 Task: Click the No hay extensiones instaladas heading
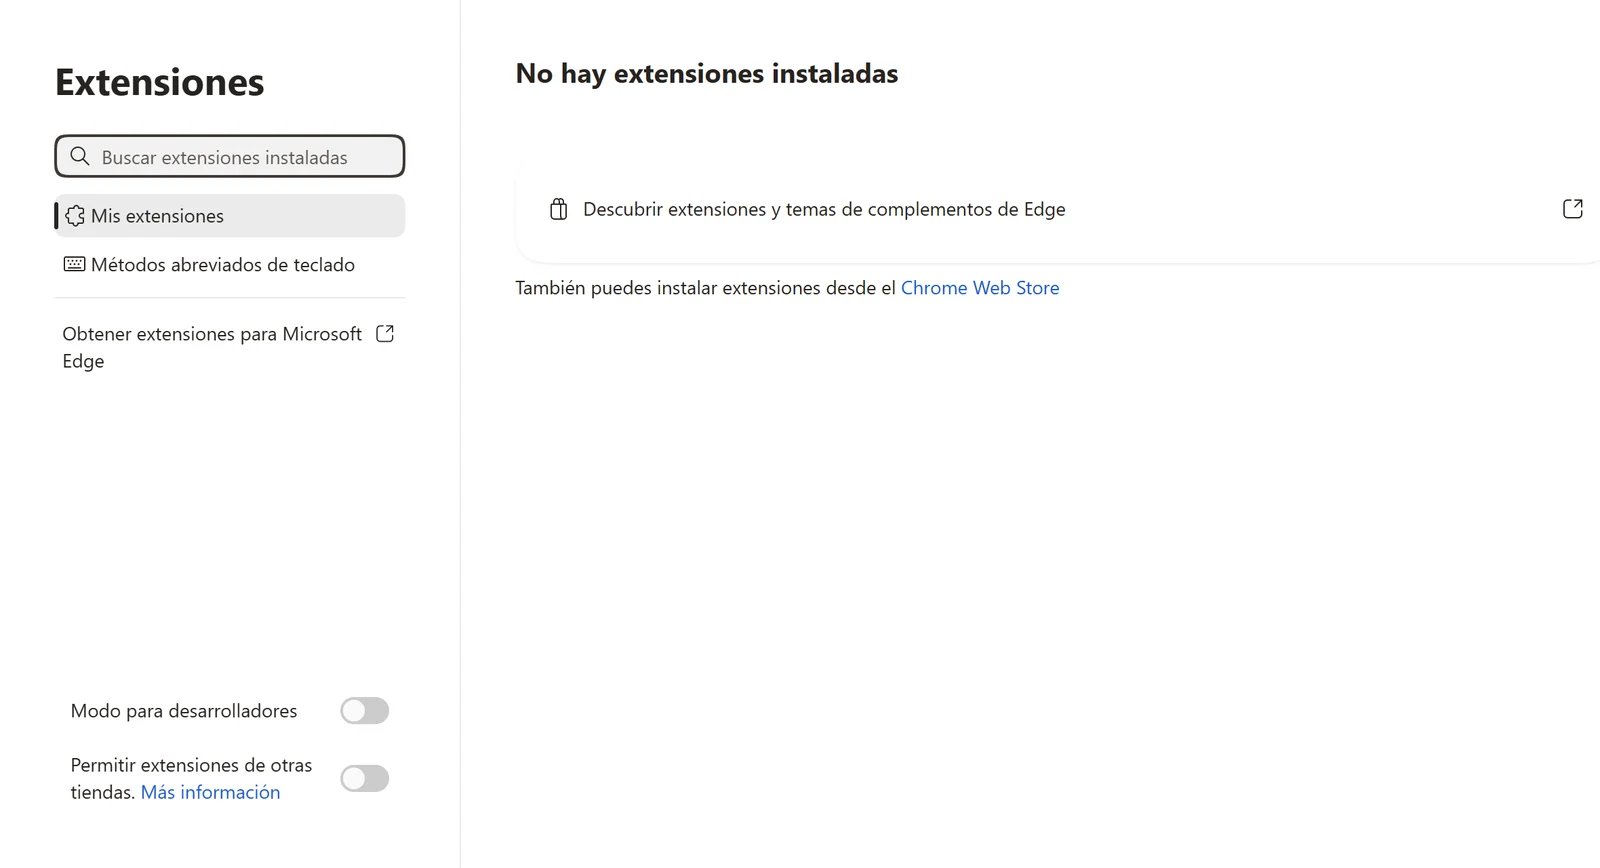(707, 74)
